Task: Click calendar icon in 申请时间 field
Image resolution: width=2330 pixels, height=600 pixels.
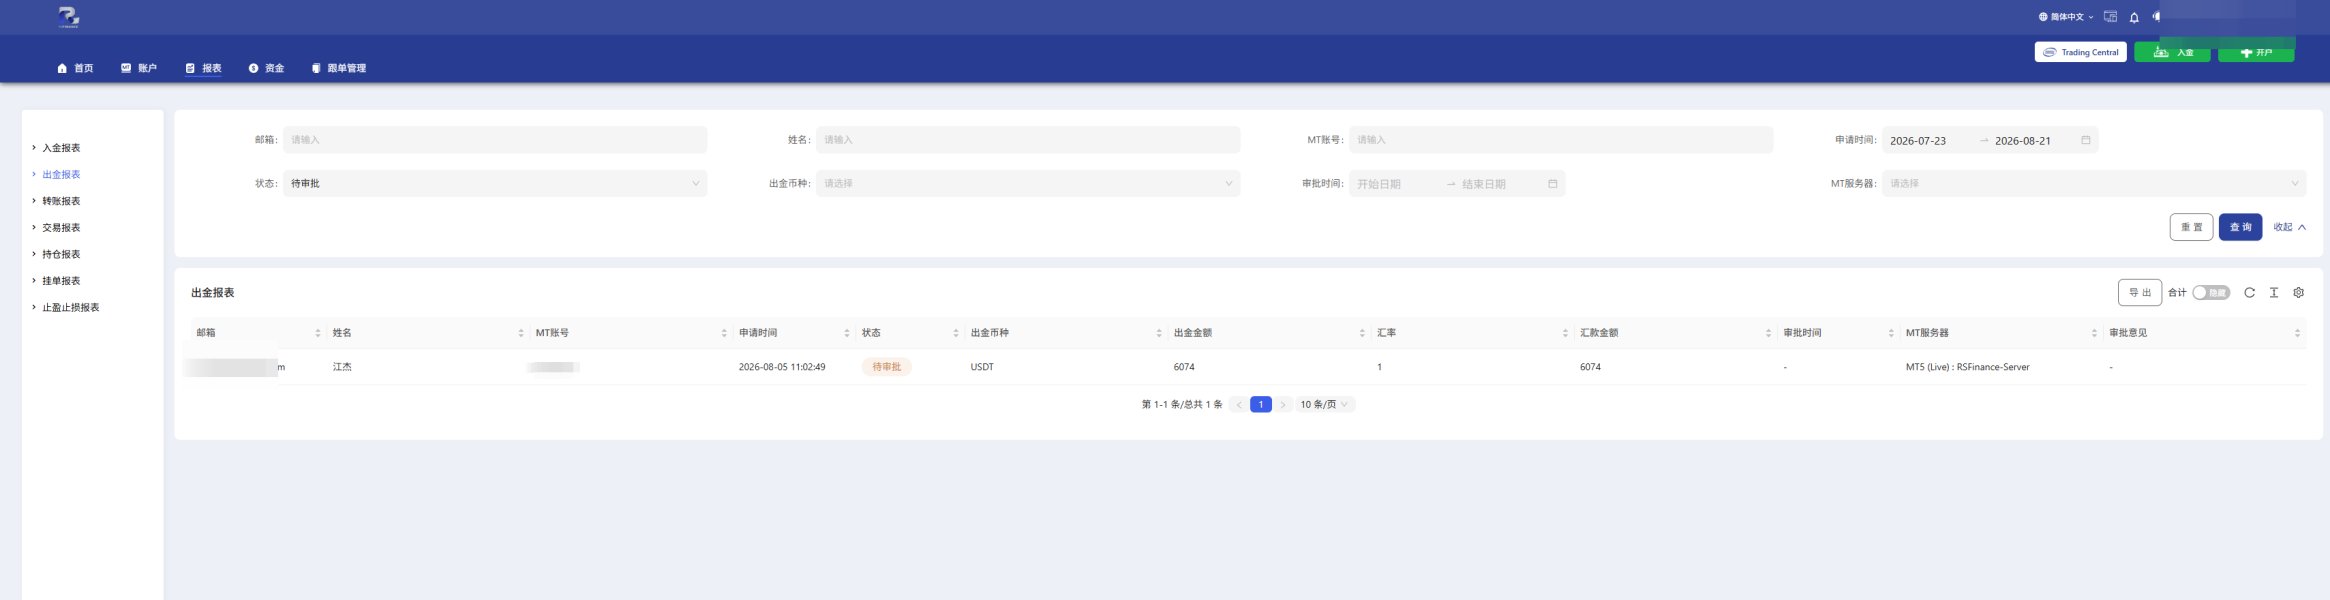Action: tap(2085, 140)
